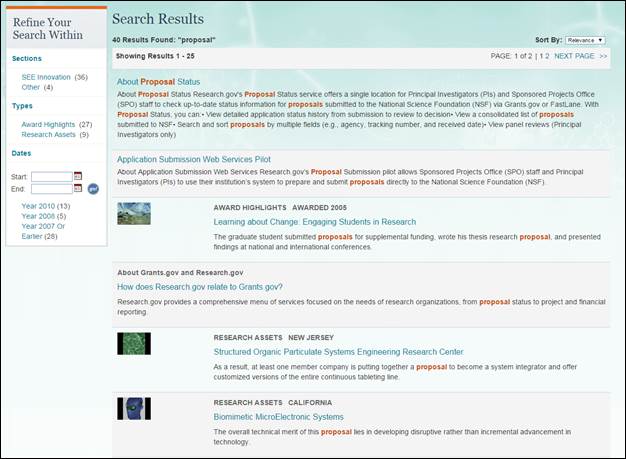The image size is (626, 459).
Task: Go to NEXT PAGE of results
Action: click(574, 56)
